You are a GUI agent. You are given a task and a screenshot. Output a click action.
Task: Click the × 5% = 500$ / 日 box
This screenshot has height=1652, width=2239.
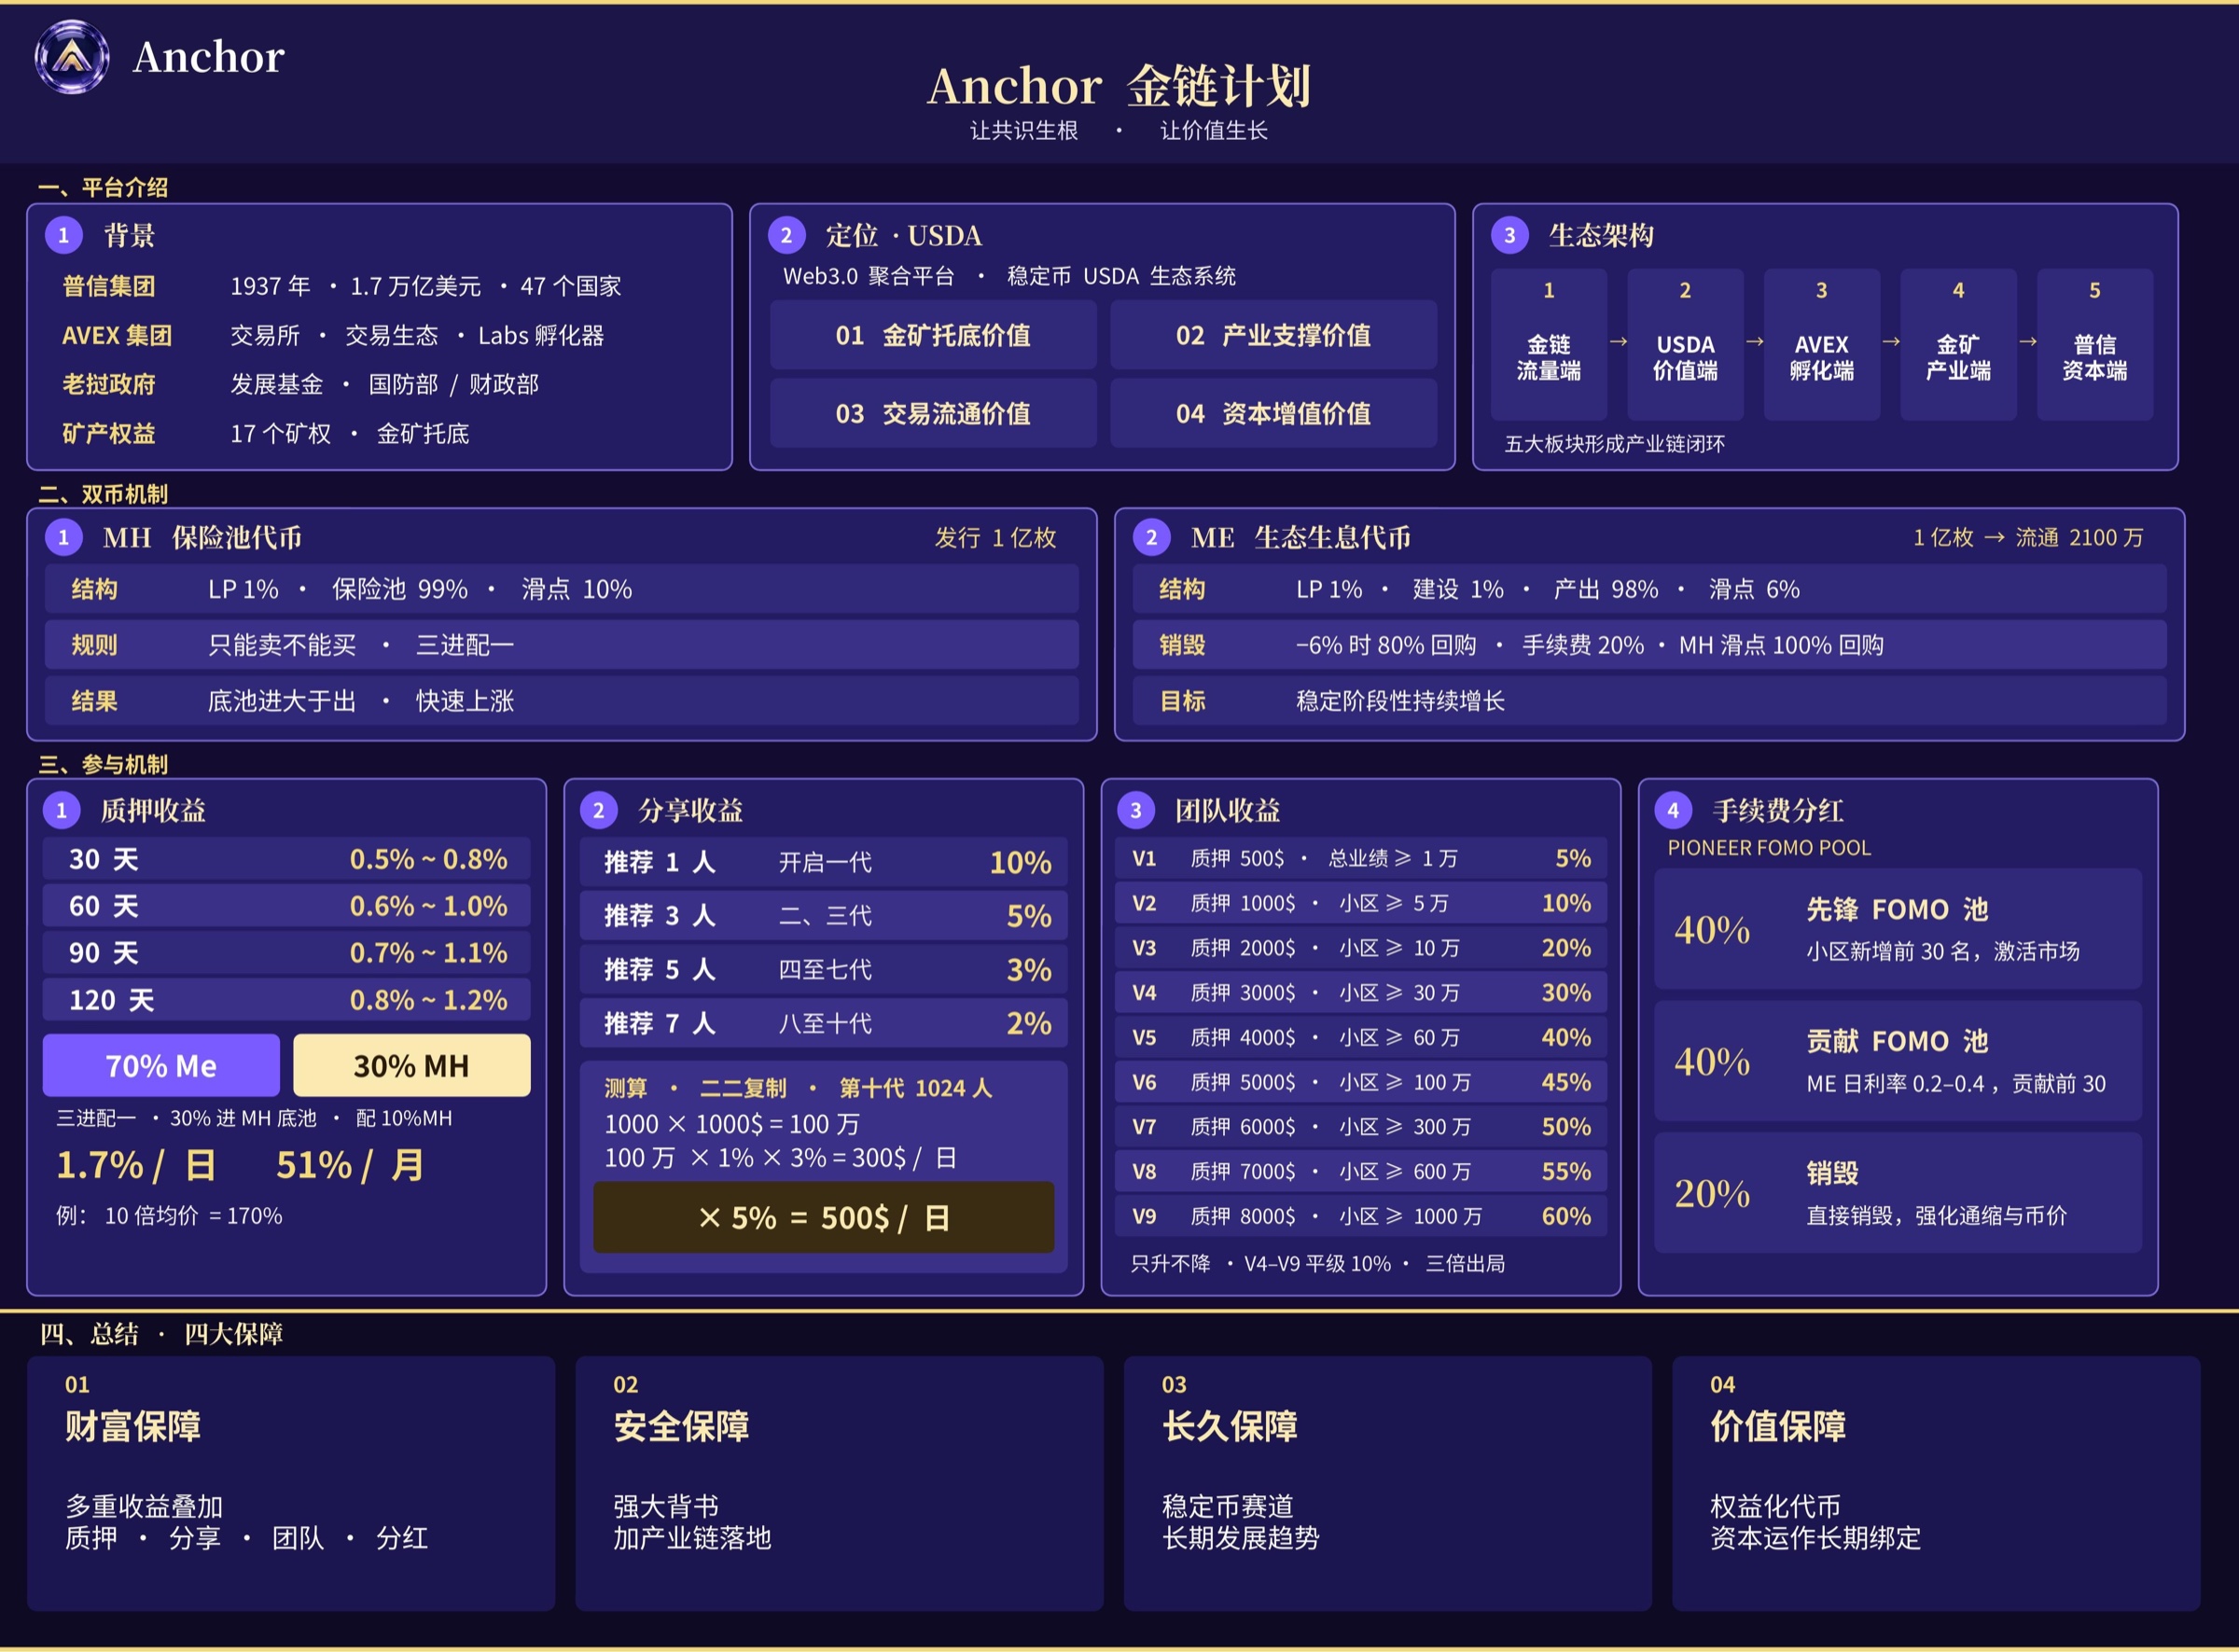(x=824, y=1218)
